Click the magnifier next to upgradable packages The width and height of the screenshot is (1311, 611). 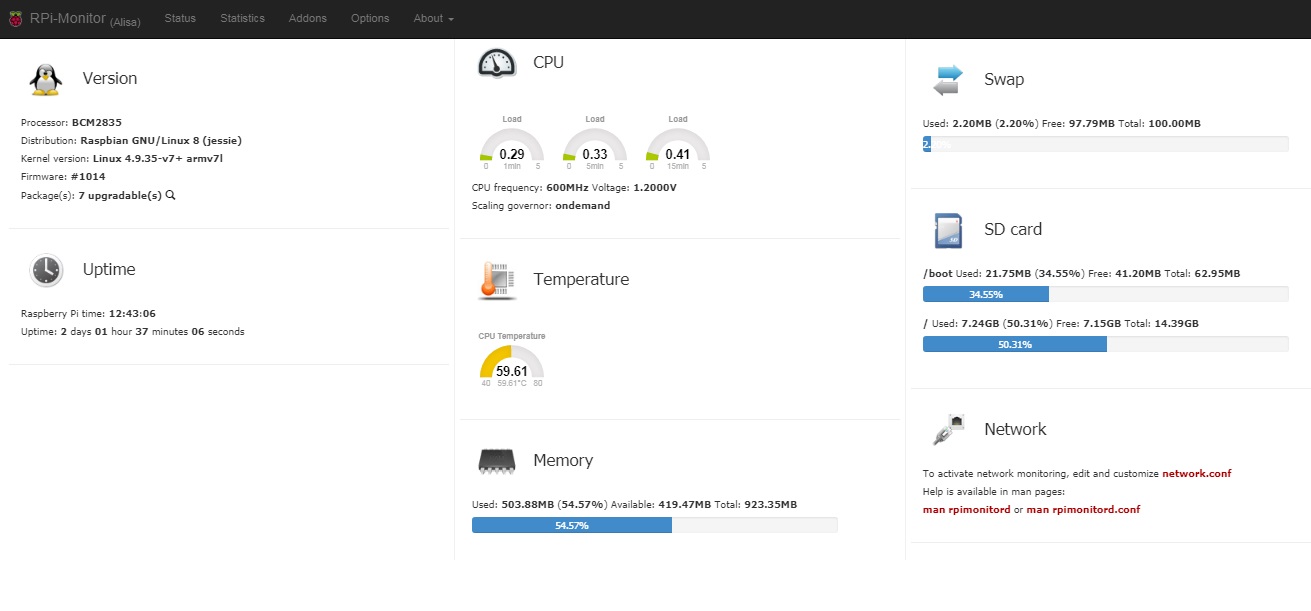click(171, 195)
